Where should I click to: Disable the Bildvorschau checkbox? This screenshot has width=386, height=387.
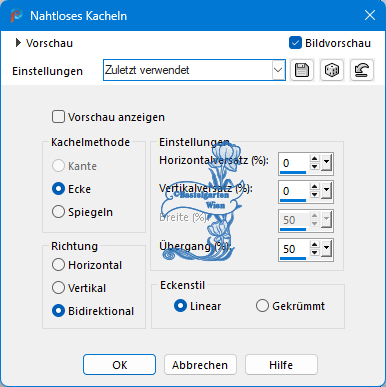pos(295,43)
